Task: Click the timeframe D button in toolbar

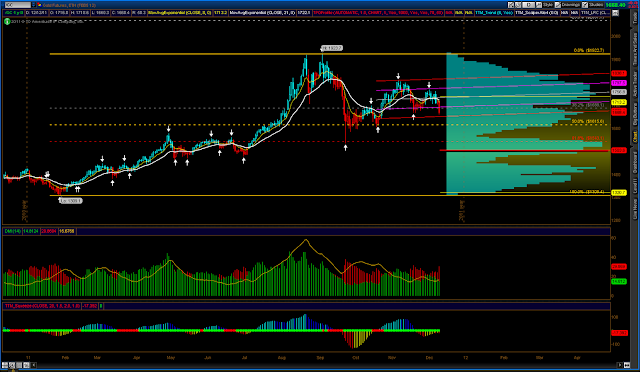Action: pyautogui.click(x=529, y=5)
